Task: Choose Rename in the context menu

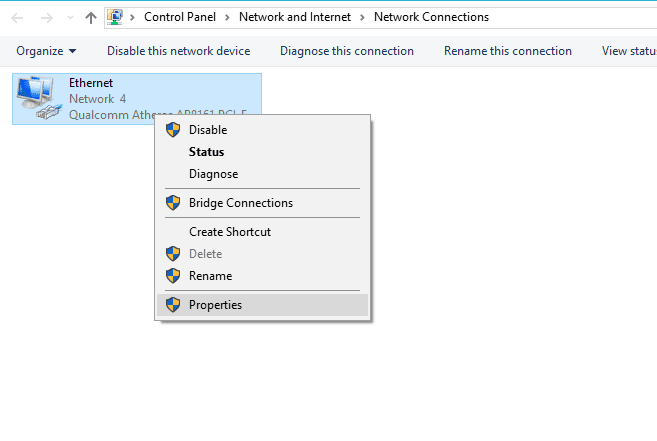Action: pyautogui.click(x=263, y=276)
